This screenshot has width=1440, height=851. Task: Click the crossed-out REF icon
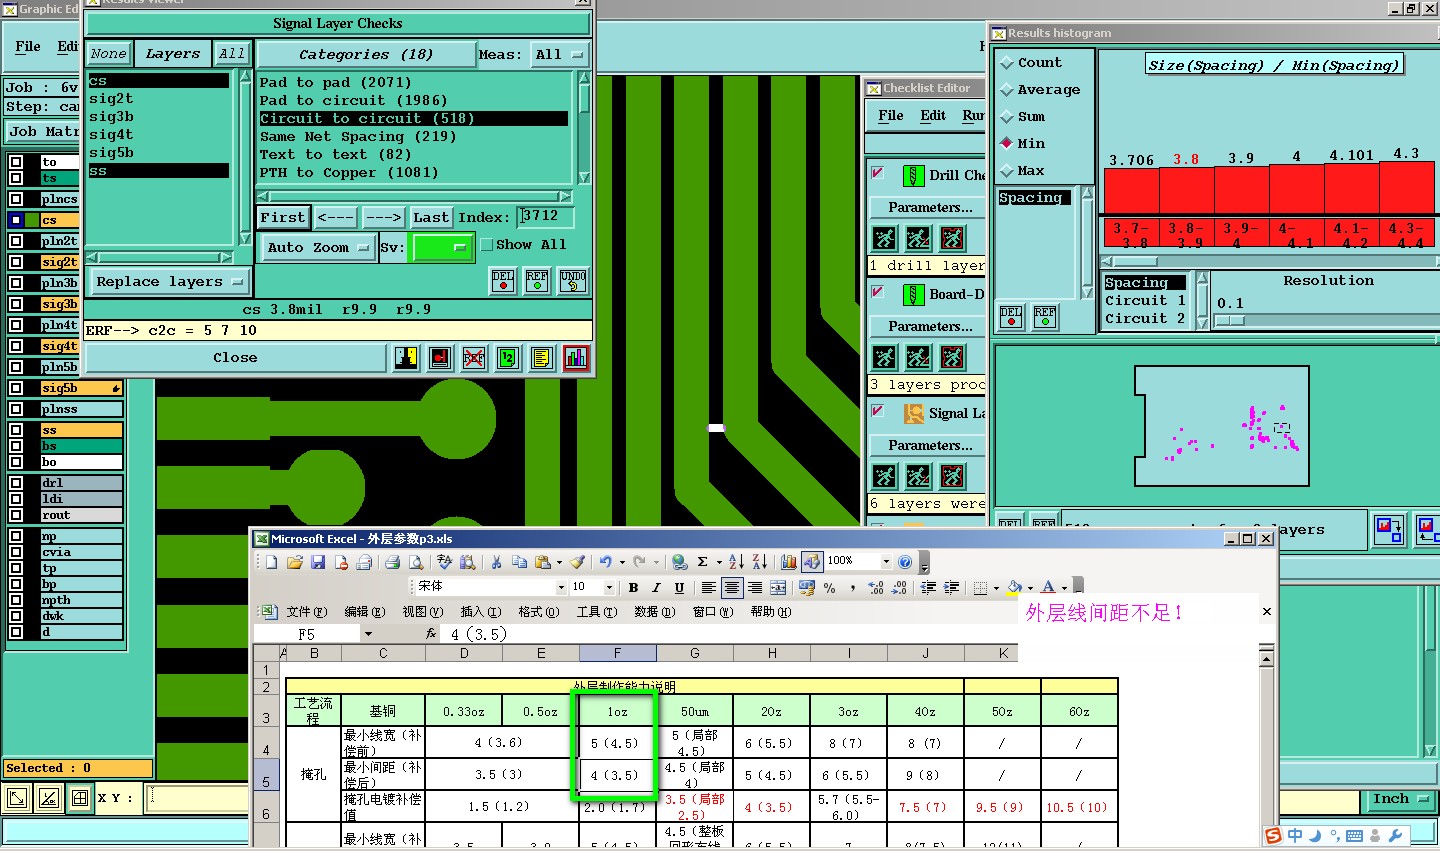click(x=474, y=358)
